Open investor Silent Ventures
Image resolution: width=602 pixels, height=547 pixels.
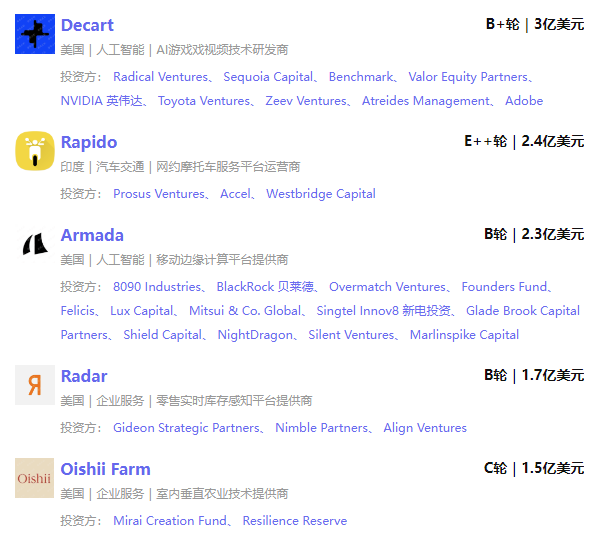pos(352,335)
